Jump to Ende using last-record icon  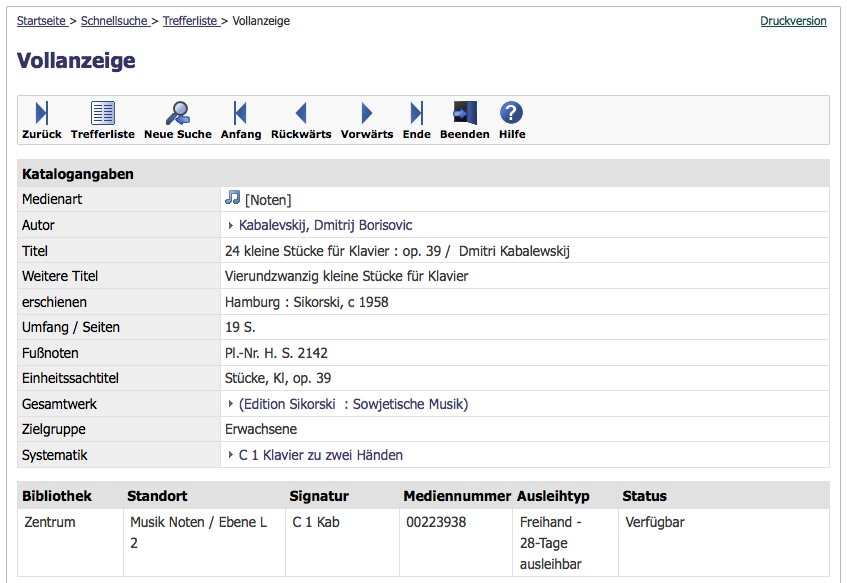point(416,113)
